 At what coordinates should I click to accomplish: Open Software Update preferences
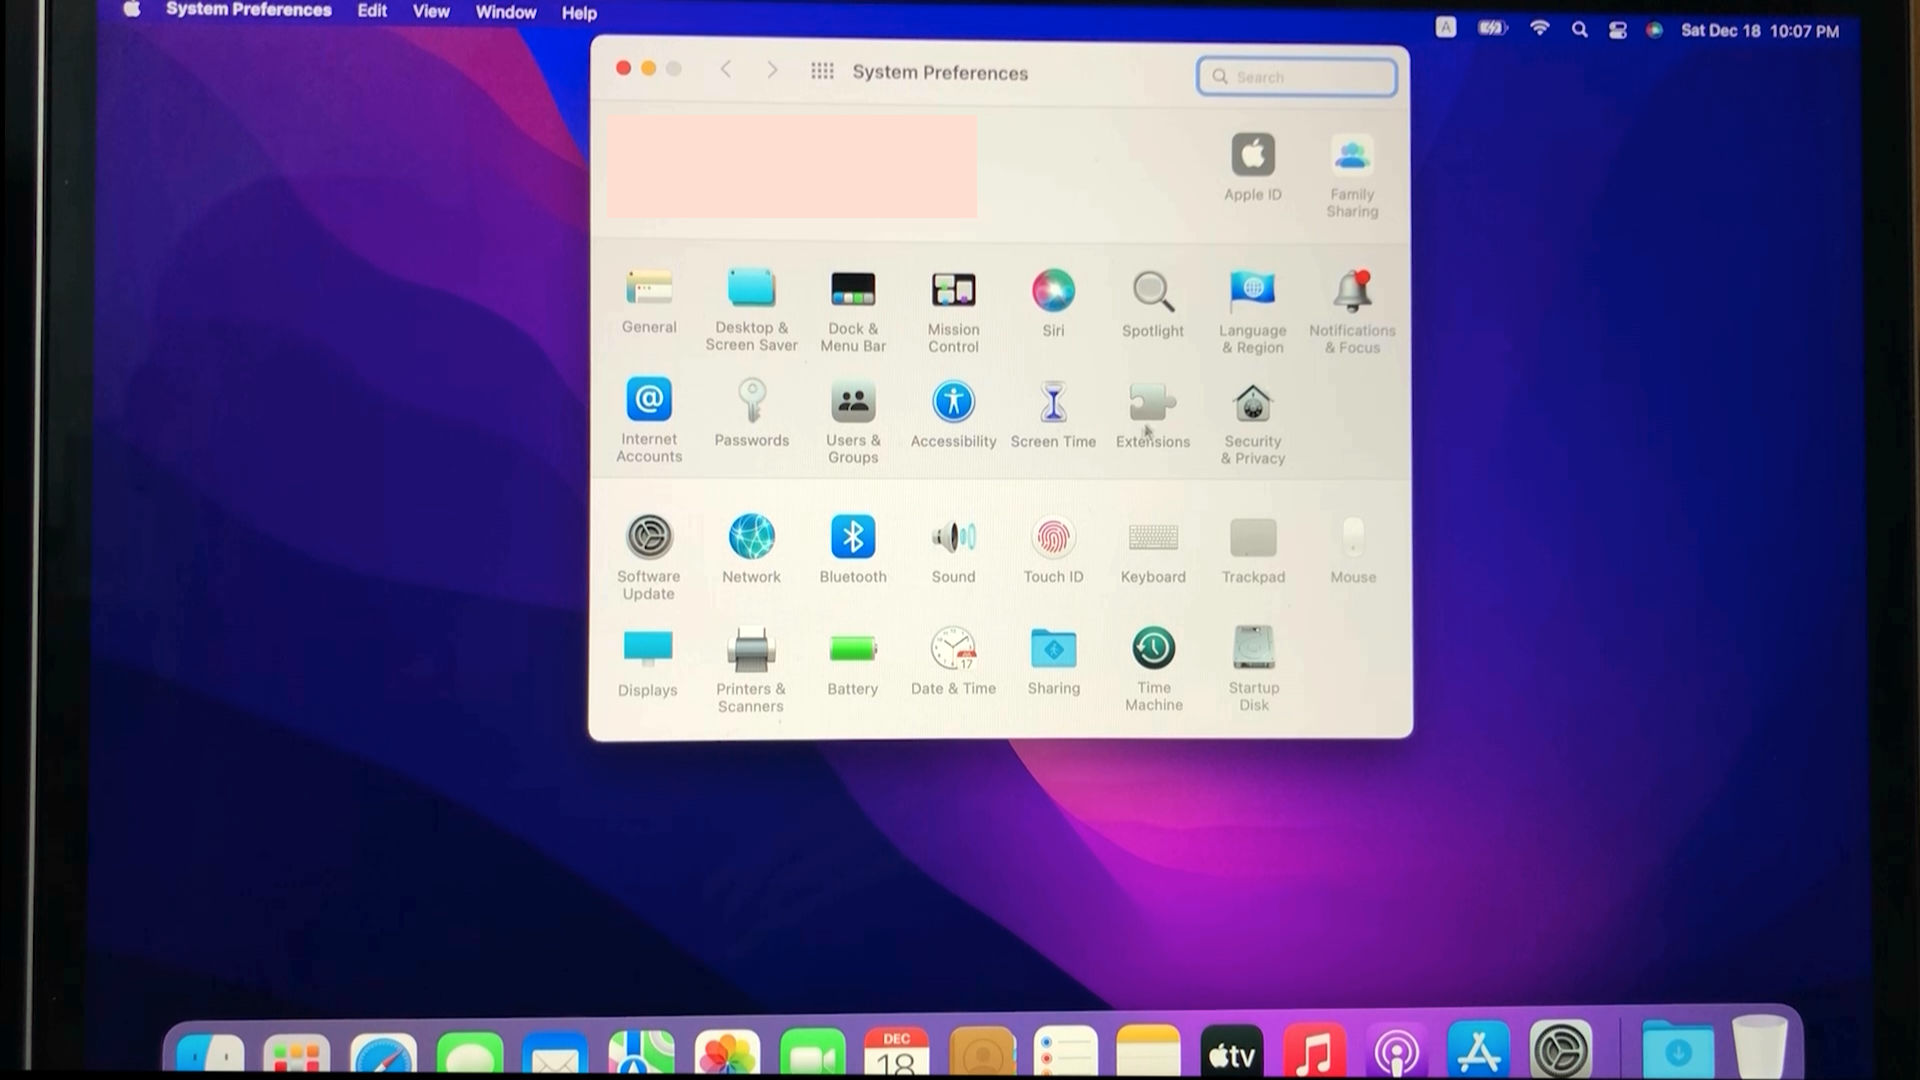pos(649,538)
